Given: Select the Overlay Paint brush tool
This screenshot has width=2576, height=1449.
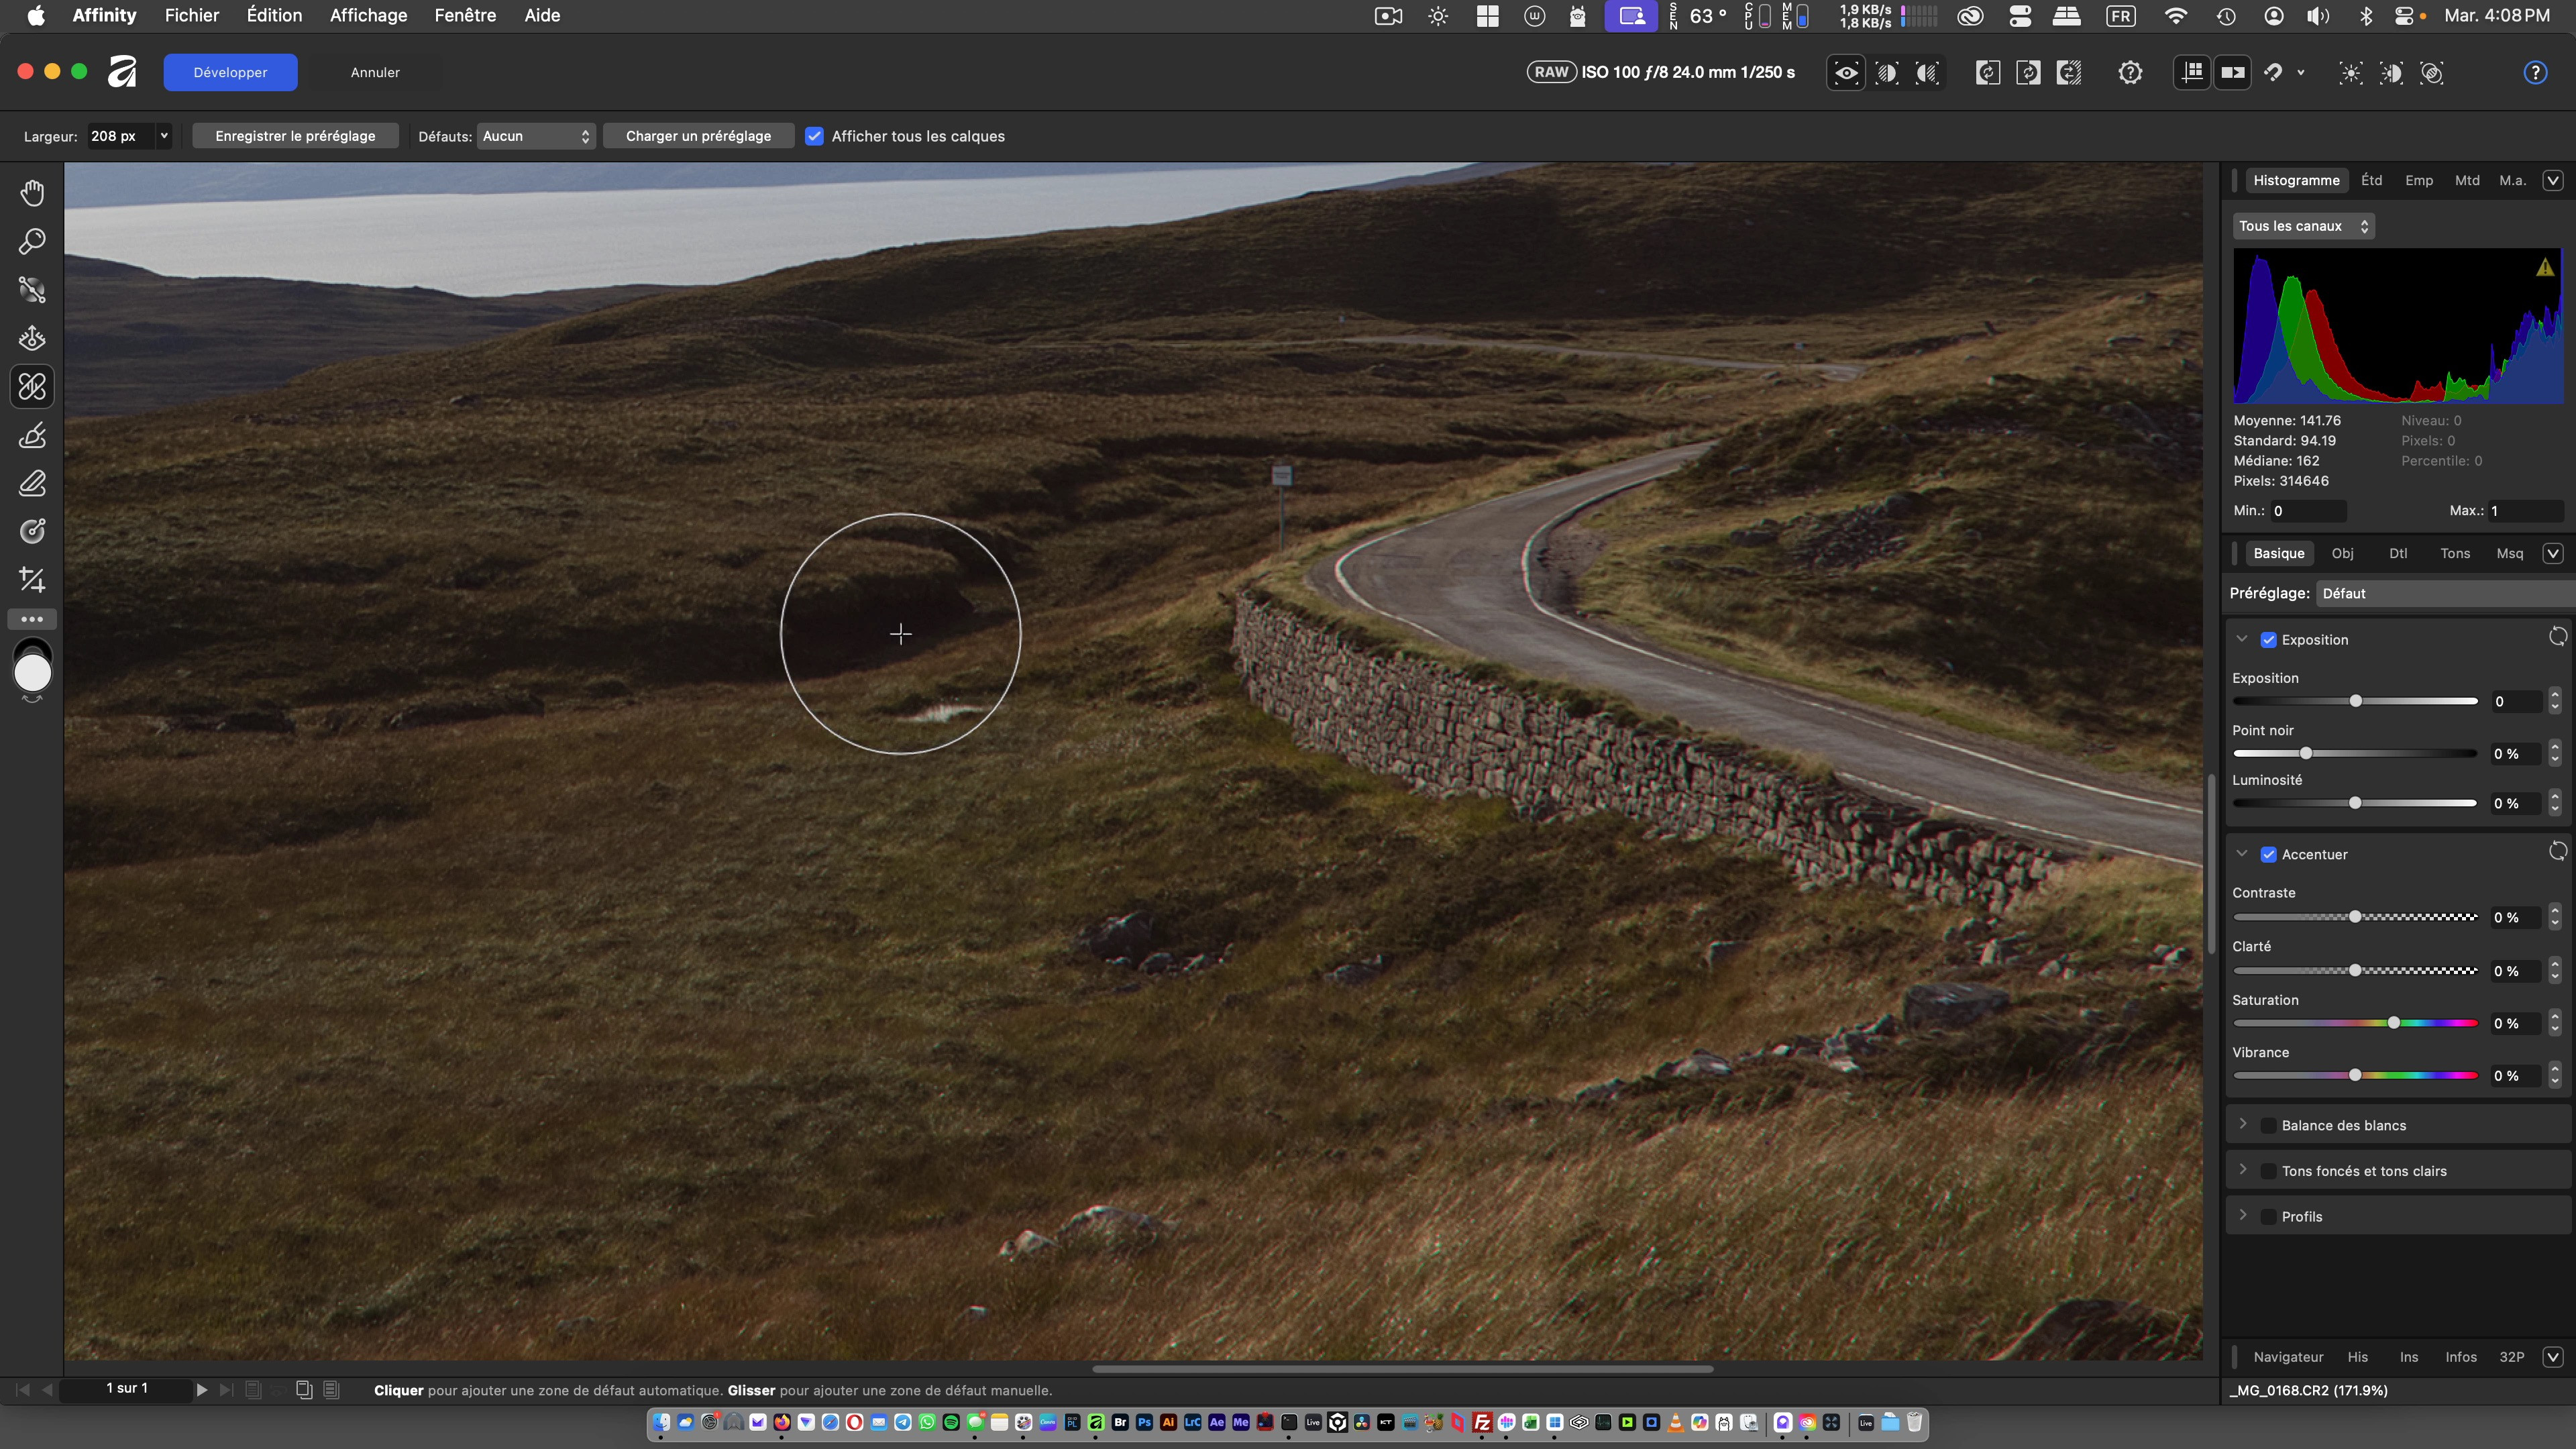Looking at the screenshot, I should 32,436.
